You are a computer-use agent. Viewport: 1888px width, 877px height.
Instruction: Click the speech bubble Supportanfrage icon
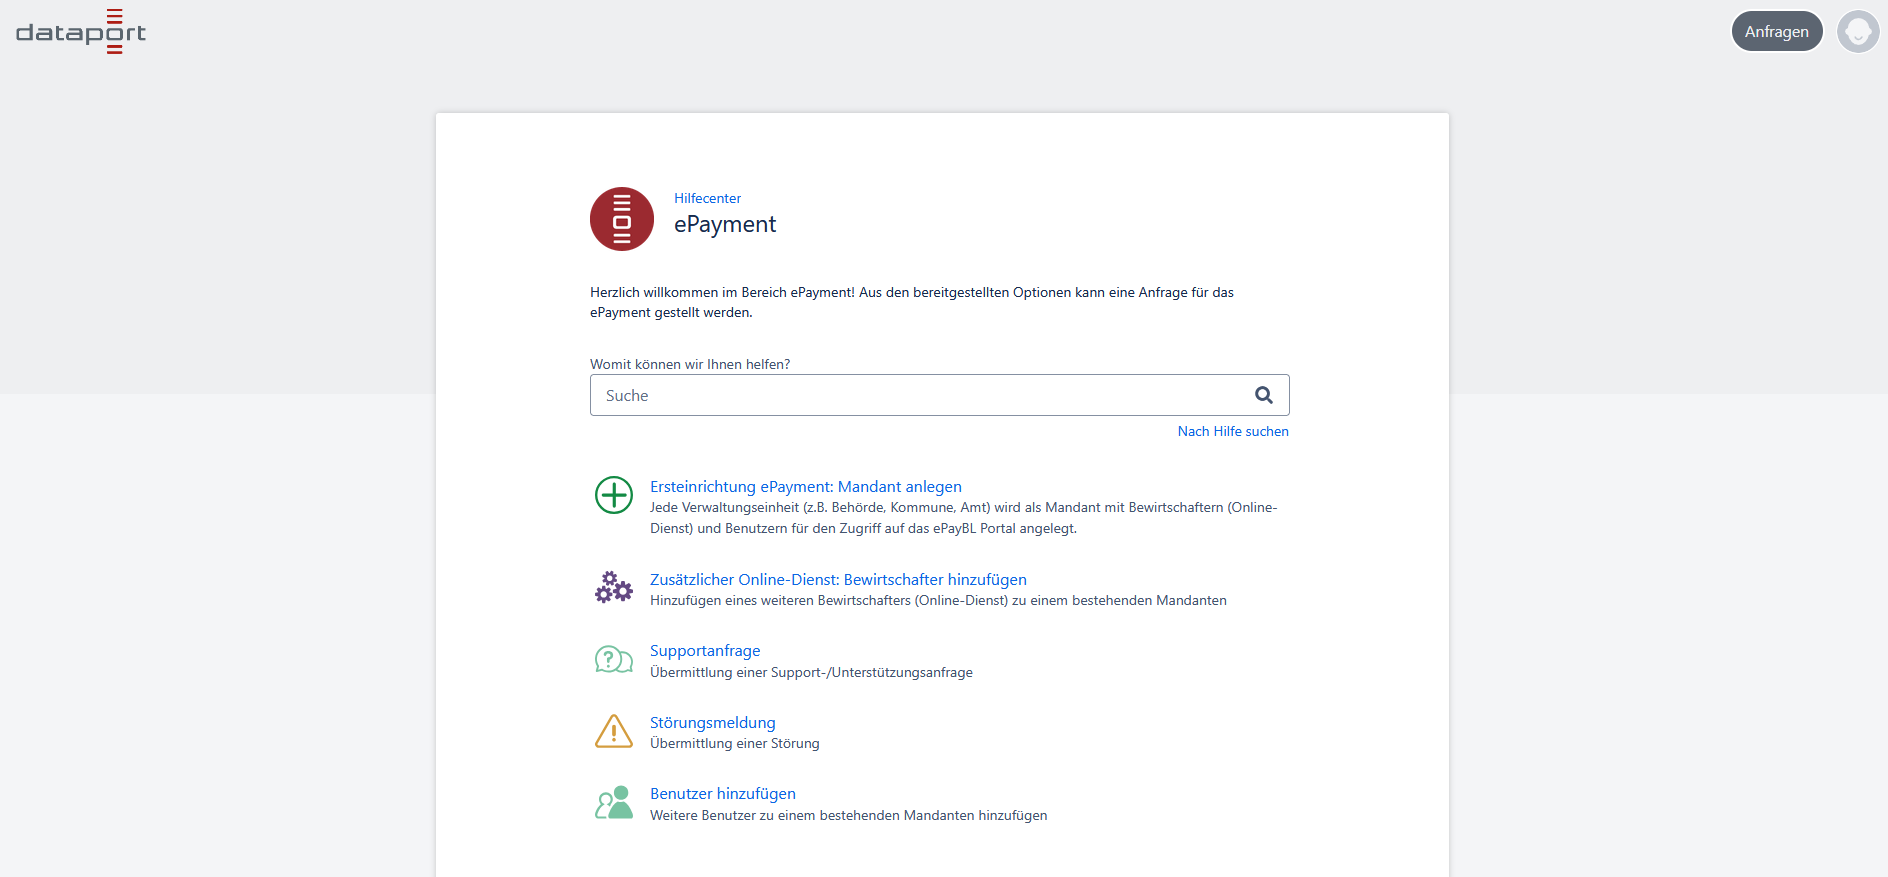tap(614, 659)
